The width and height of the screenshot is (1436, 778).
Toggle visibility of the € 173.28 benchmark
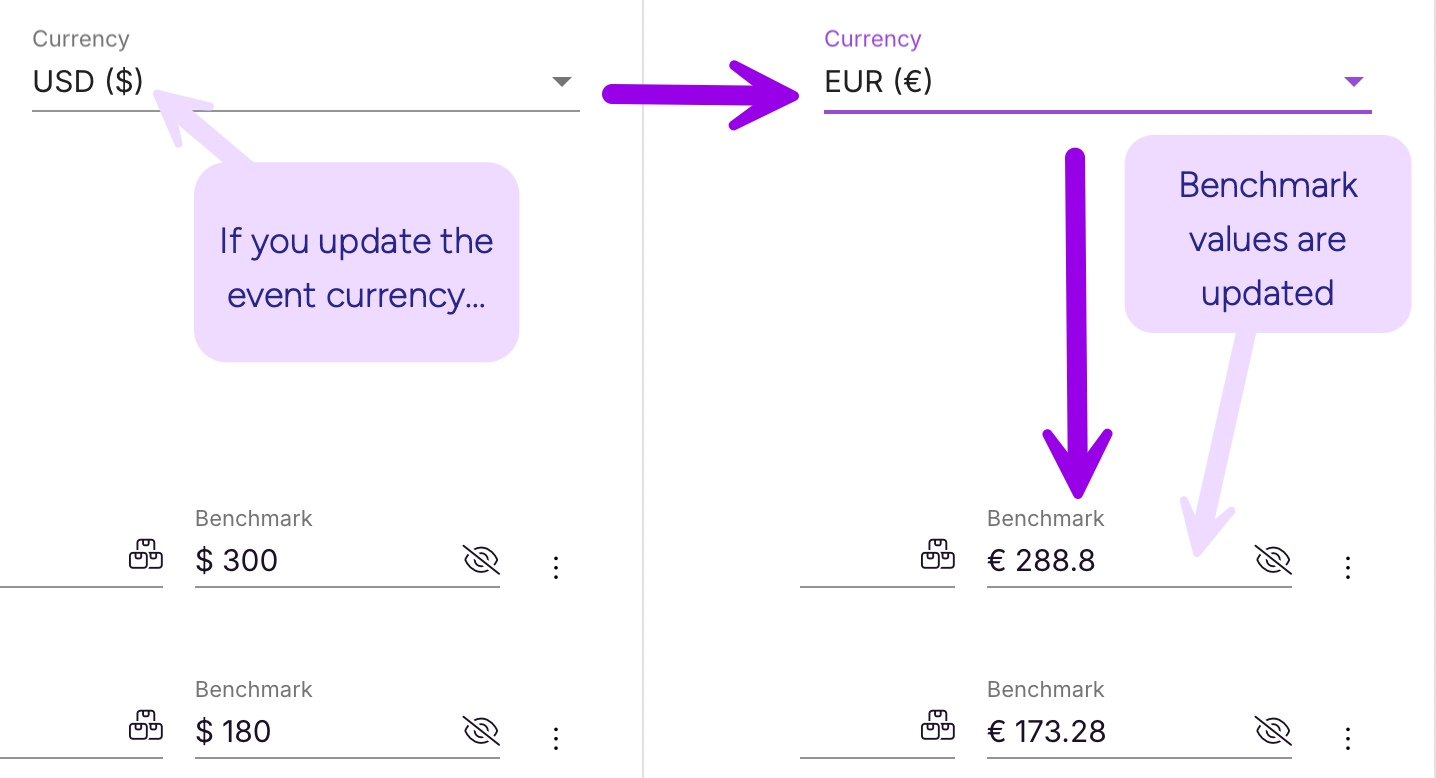(1273, 731)
